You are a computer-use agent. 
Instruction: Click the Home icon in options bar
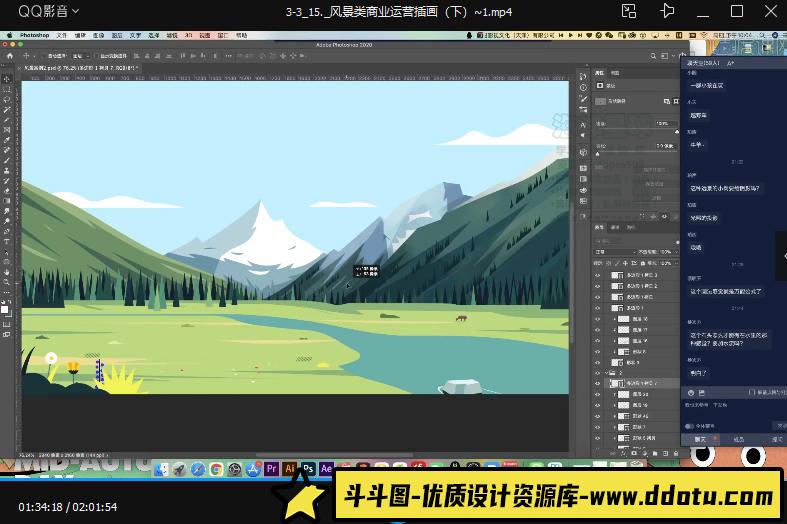click(10, 56)
